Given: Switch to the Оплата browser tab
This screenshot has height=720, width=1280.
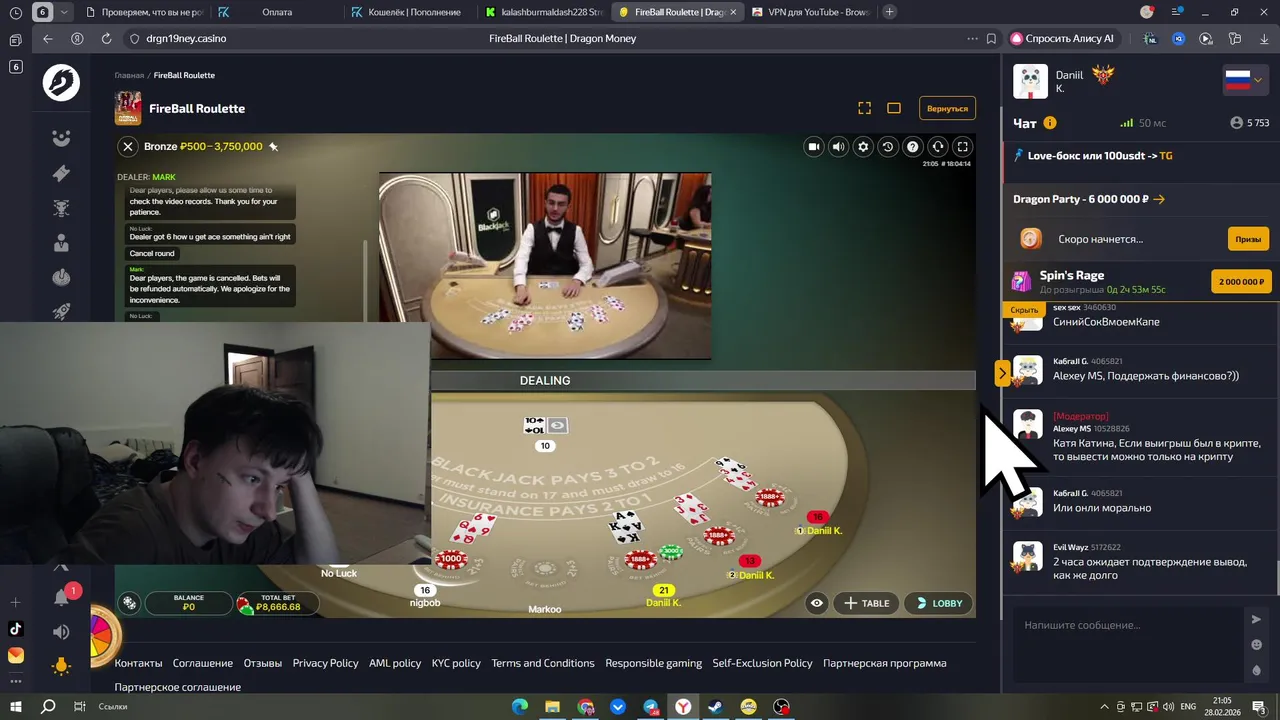Looking at the screenshot, I should point(277,12).
